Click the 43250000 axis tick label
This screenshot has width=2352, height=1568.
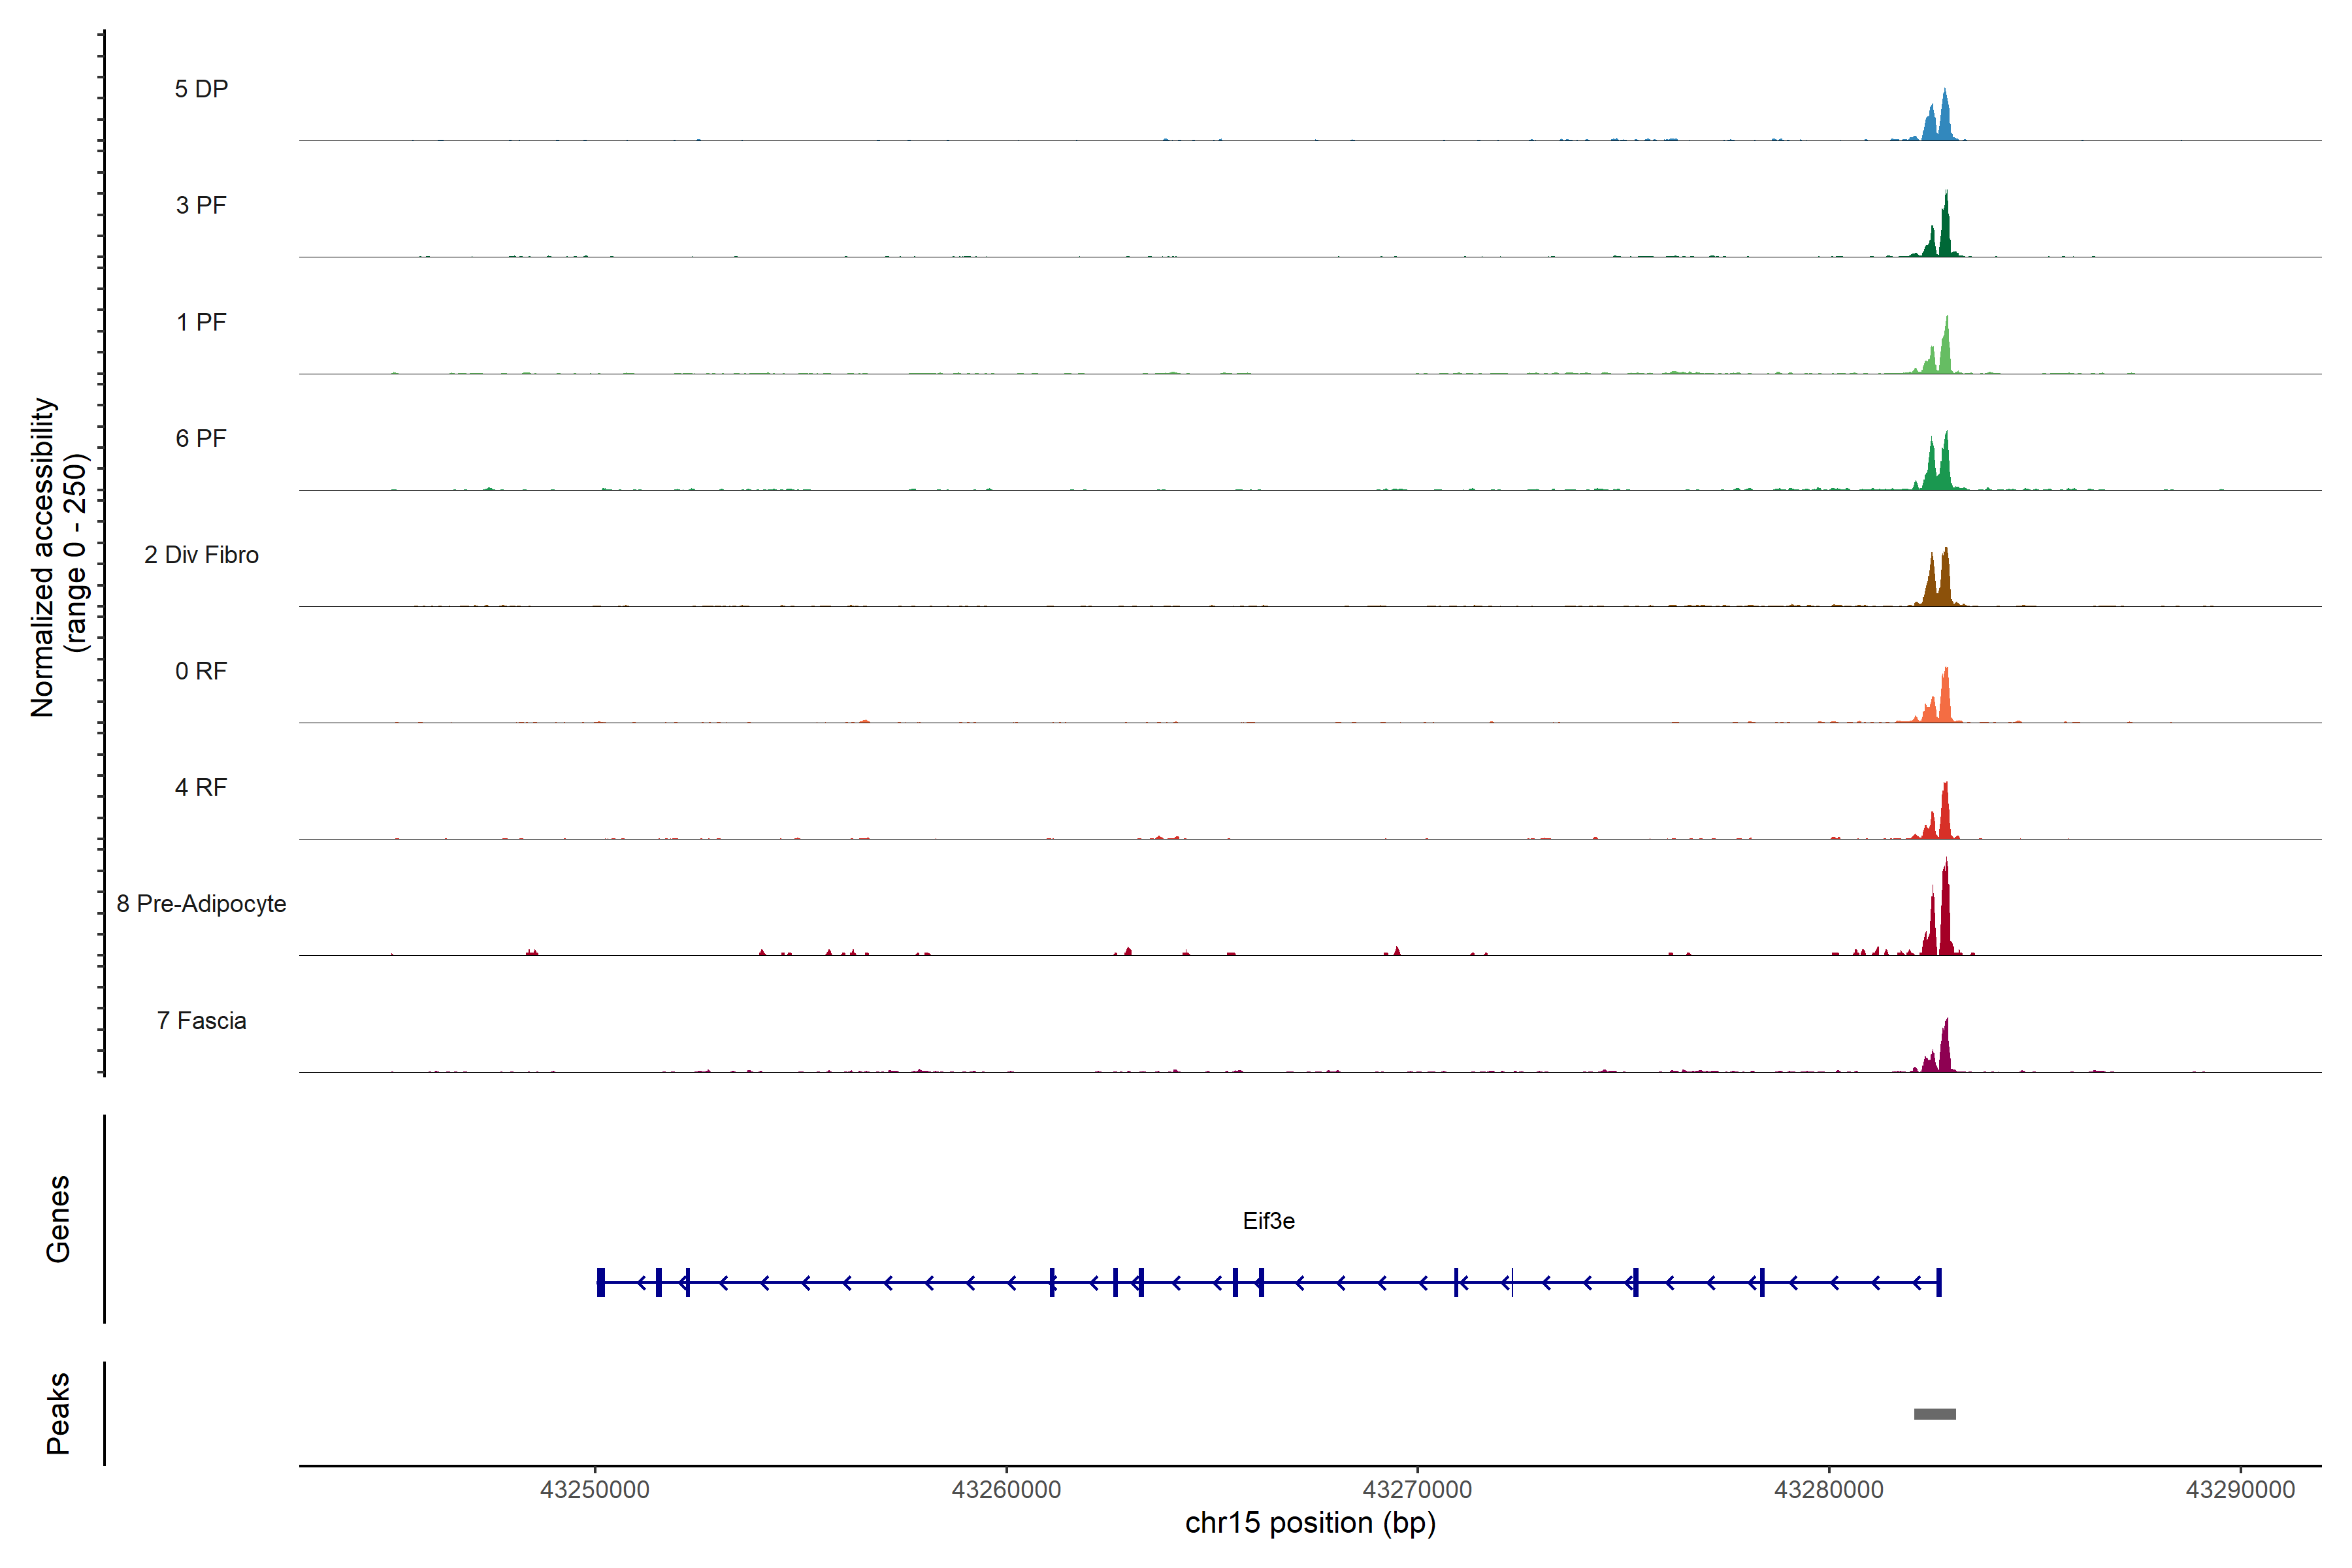(x=594, y=1490)
